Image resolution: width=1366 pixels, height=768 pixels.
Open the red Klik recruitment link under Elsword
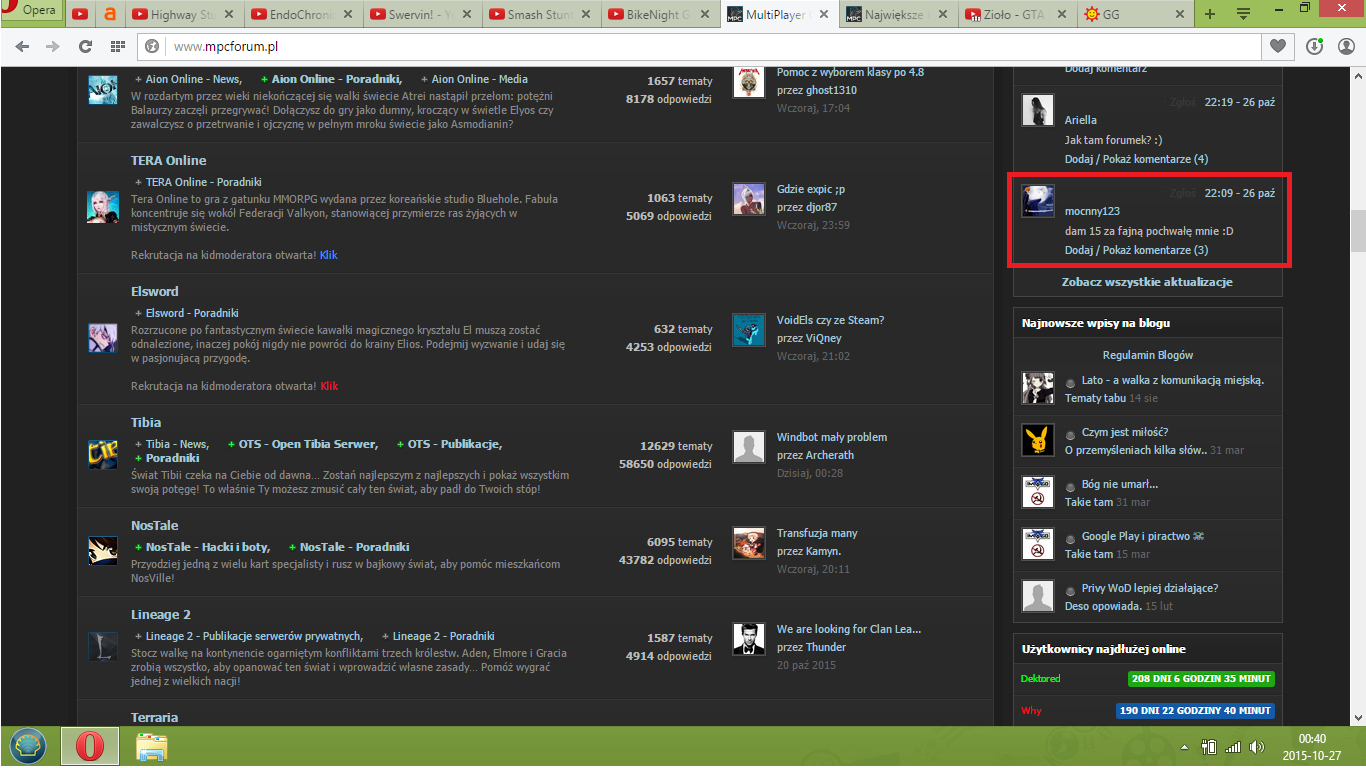(329, 386)
